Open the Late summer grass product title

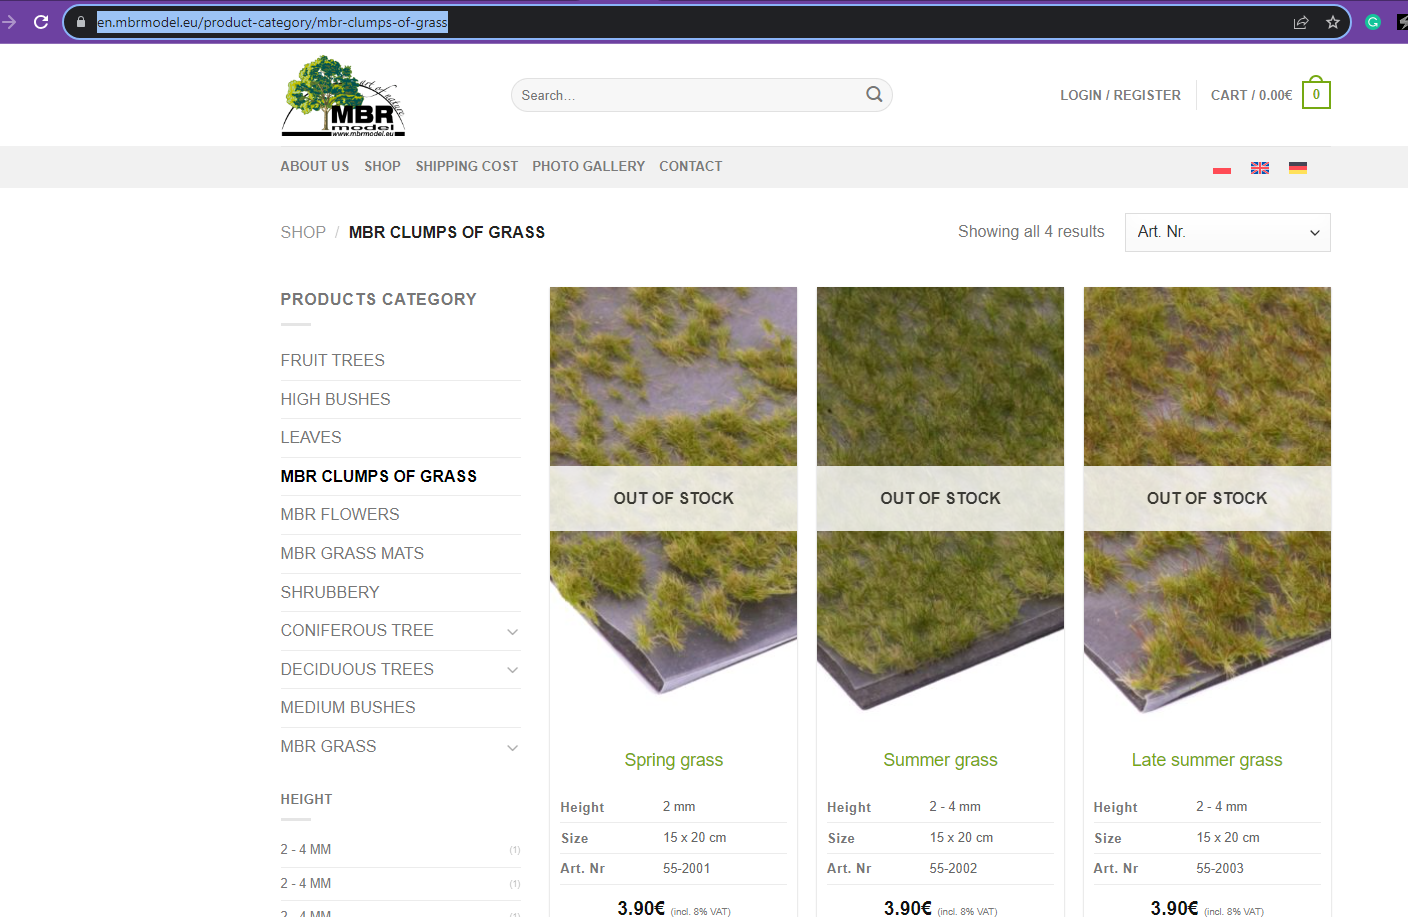1207,760
